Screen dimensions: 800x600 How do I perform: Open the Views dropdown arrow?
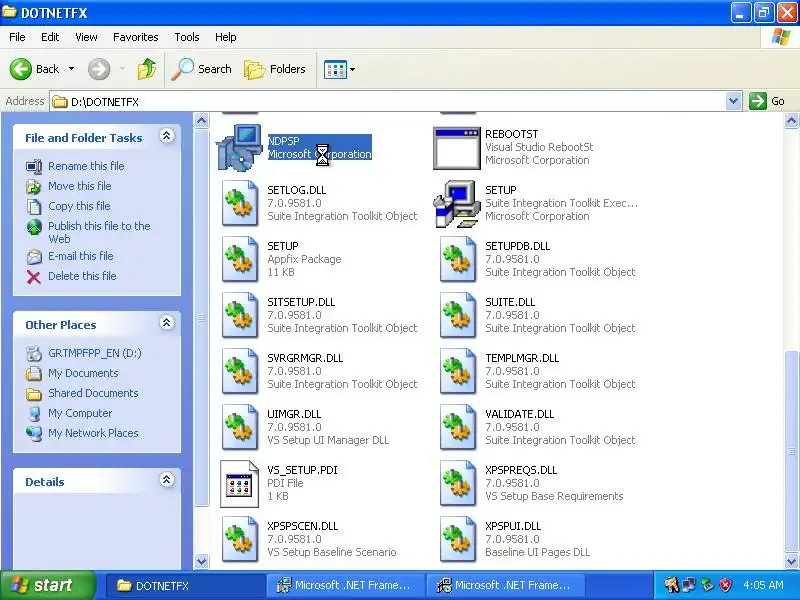tap(353, 69)
